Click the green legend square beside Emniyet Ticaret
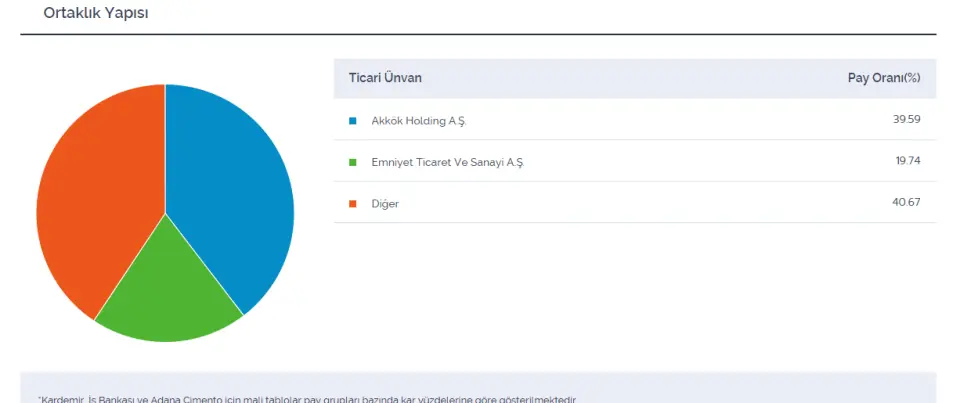 [x=352, y=162]
